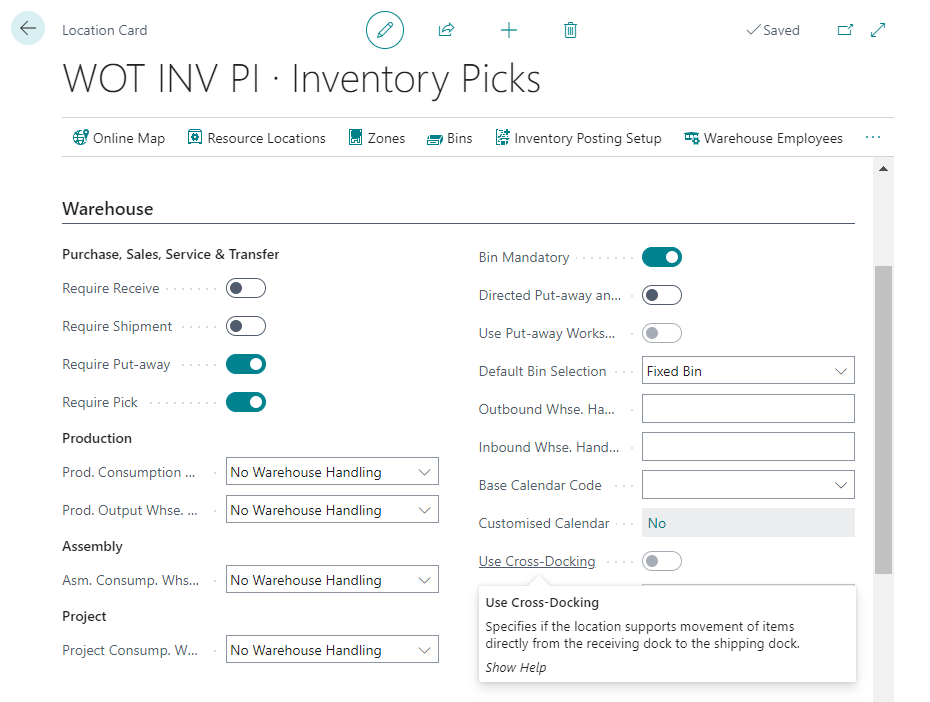Click the pencil edit icon
This screenshot has height=702, width=930.
tap(385, 30)
